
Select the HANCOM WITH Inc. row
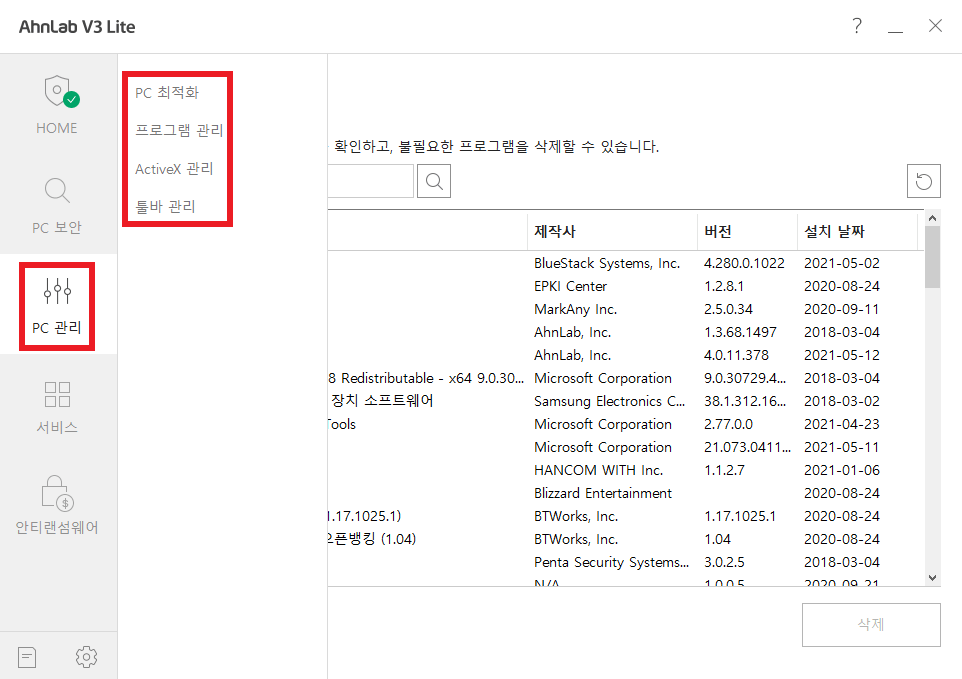click(x=626, y=470)
